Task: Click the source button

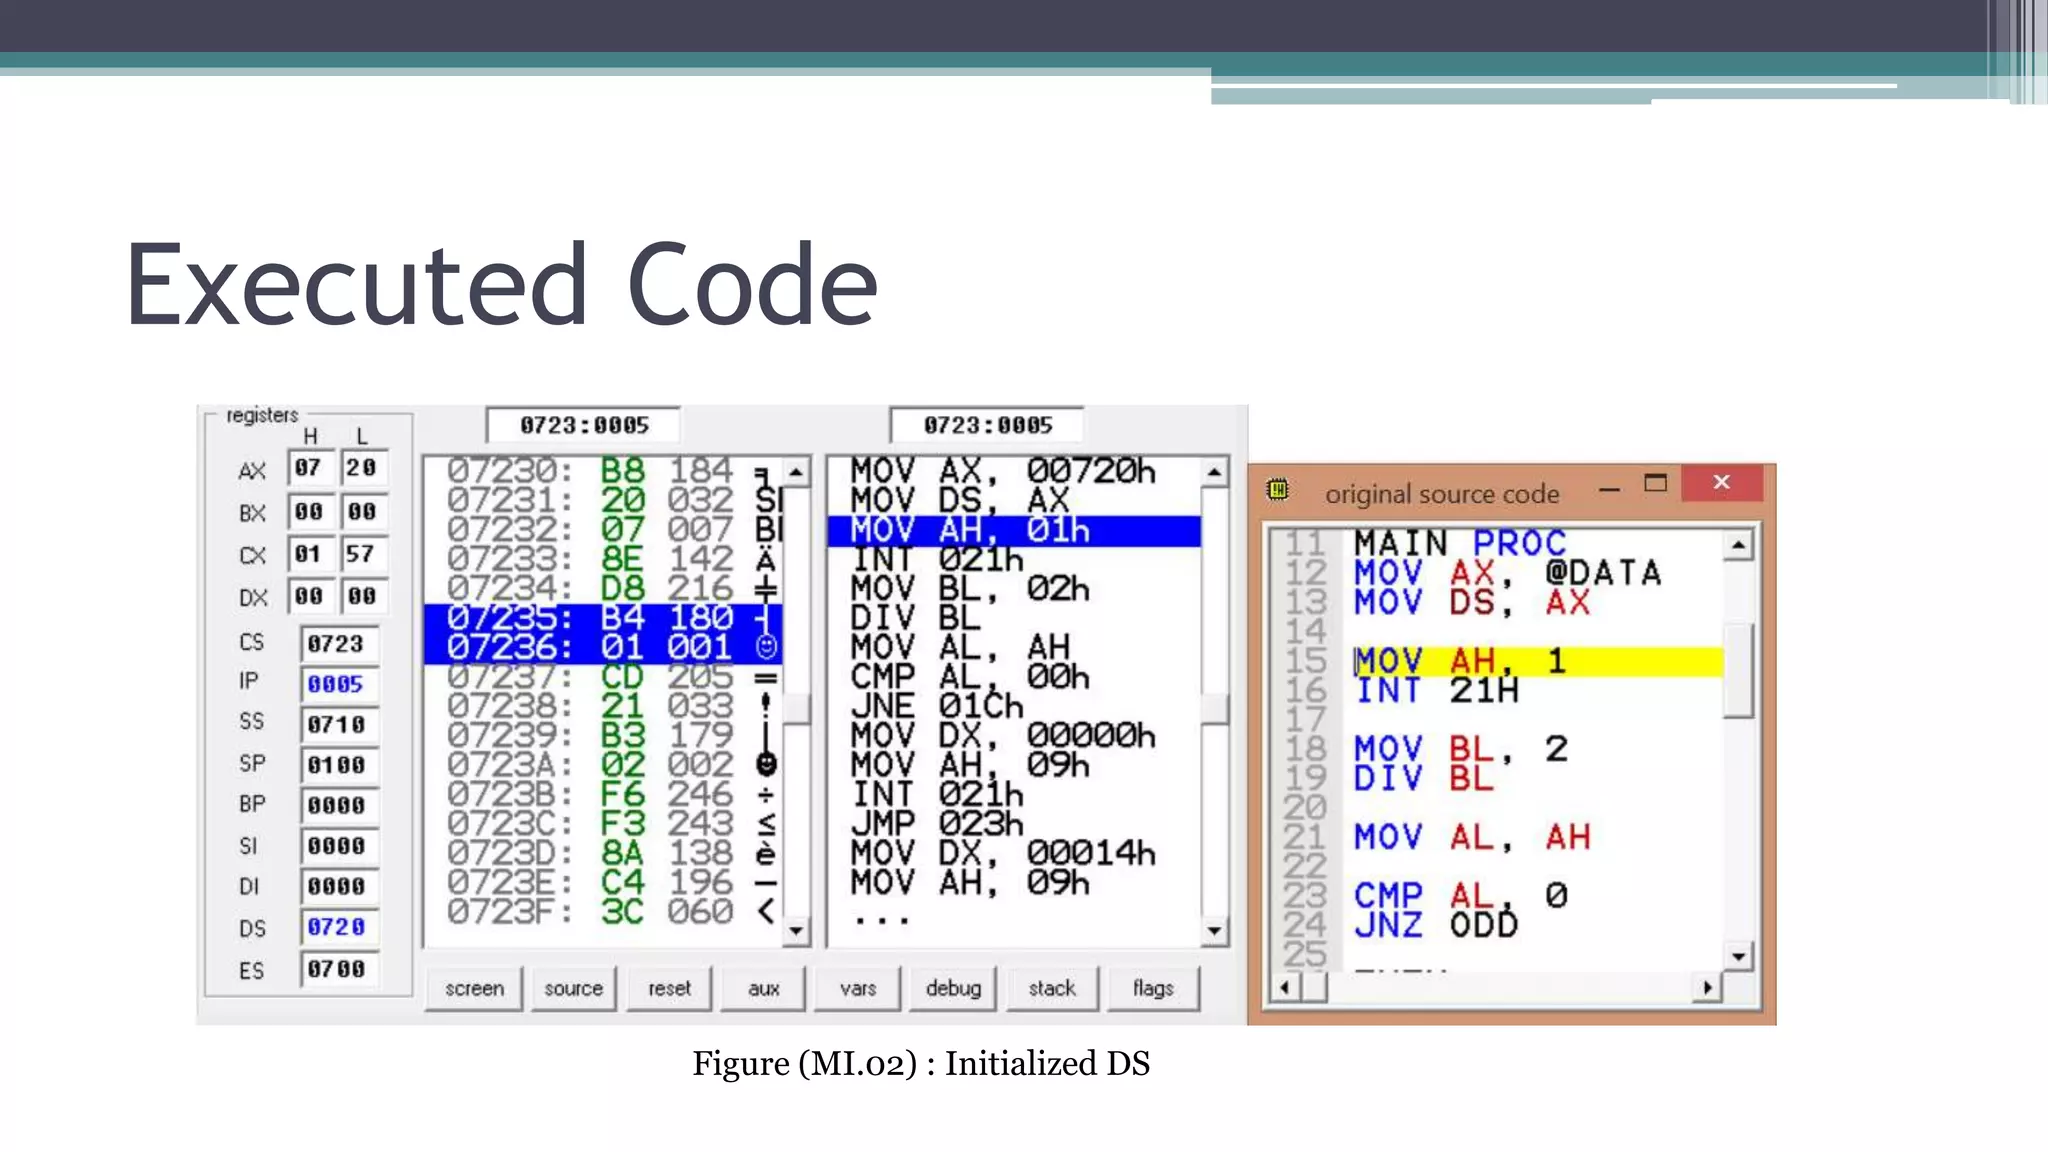Action: click(573, 988)
